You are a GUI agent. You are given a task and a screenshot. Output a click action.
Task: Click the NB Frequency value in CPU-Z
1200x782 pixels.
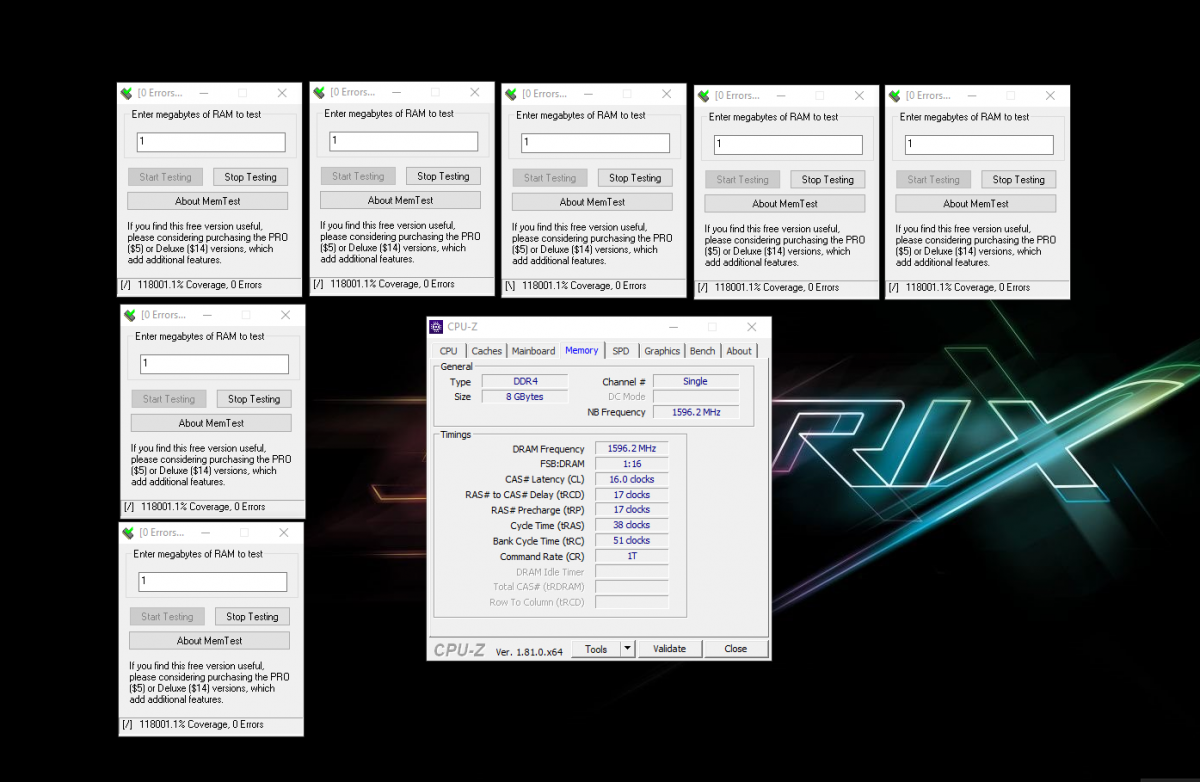click(696, 412)
